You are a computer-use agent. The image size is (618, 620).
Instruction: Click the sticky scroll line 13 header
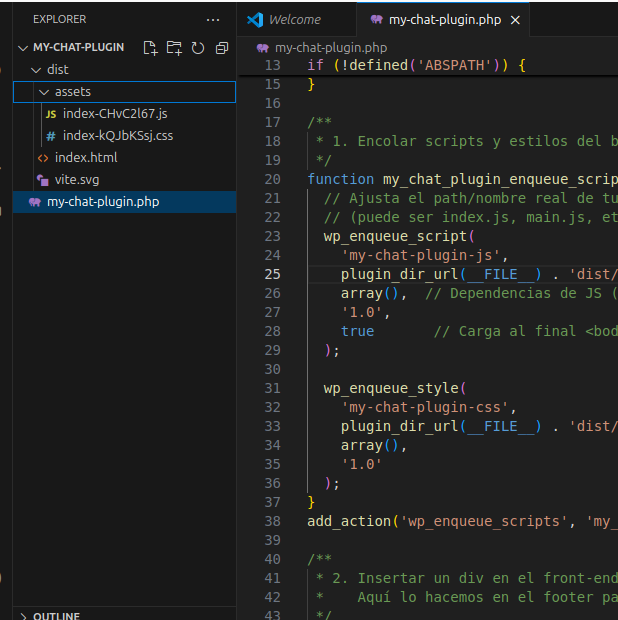tap(427, 65)
